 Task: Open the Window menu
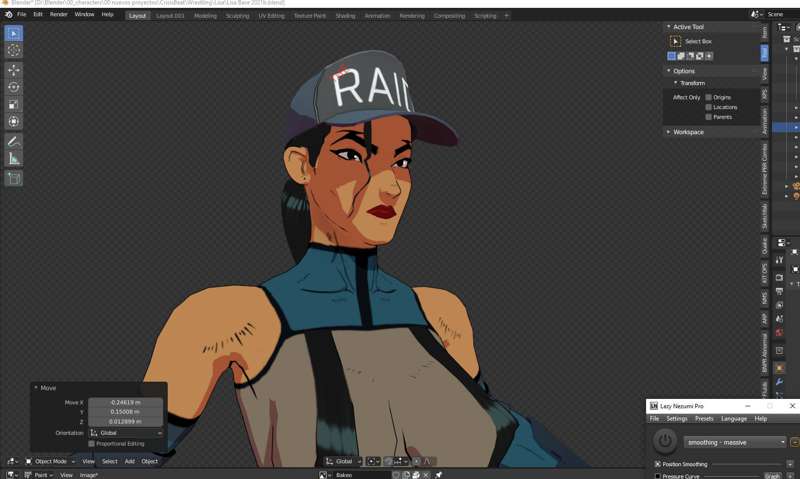pyautogui.click(x=84, y=15)
